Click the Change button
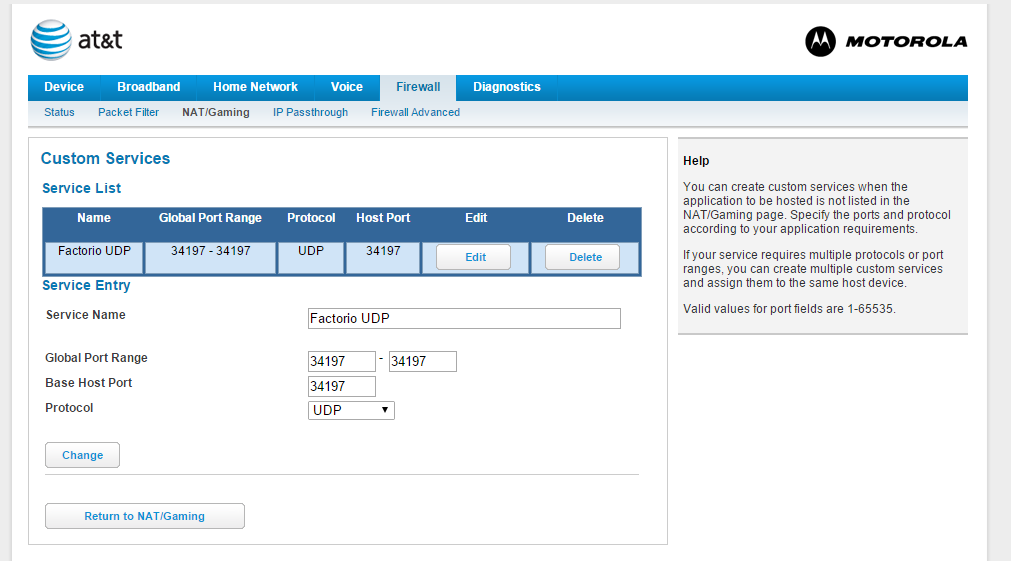 (83, 455)
